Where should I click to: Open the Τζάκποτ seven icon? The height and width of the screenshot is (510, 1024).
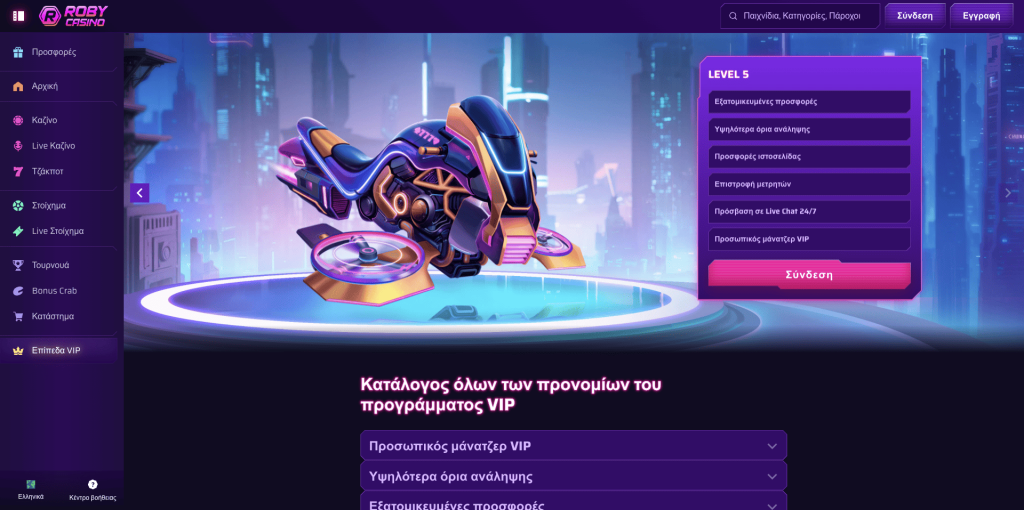click(x=18, y=171)
